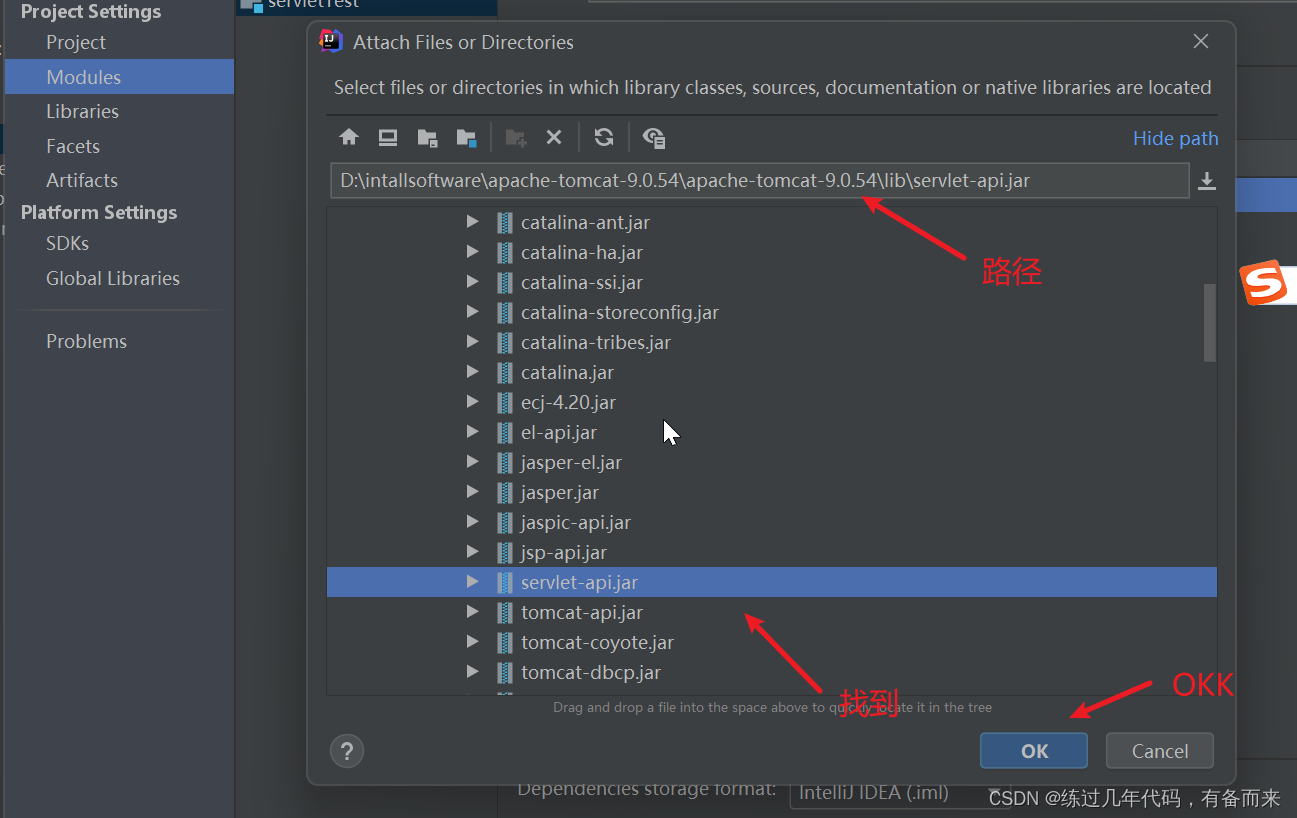Select jsp-api.jar file name
This screenshot has width=1297, height=818.
click(564, 552)
